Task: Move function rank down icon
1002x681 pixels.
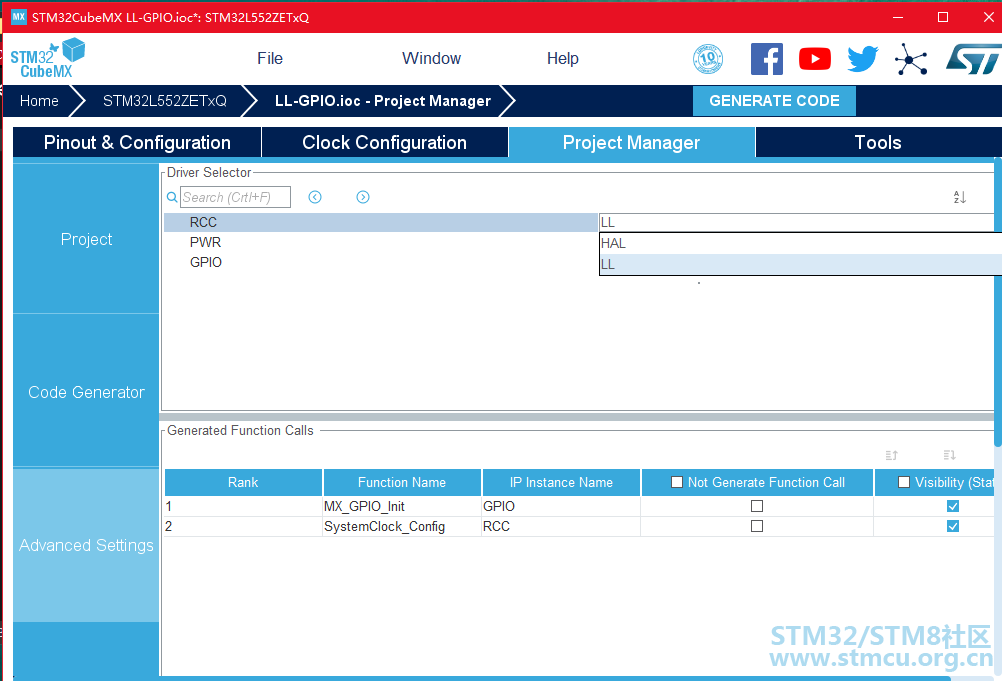Action: [950, 455]
